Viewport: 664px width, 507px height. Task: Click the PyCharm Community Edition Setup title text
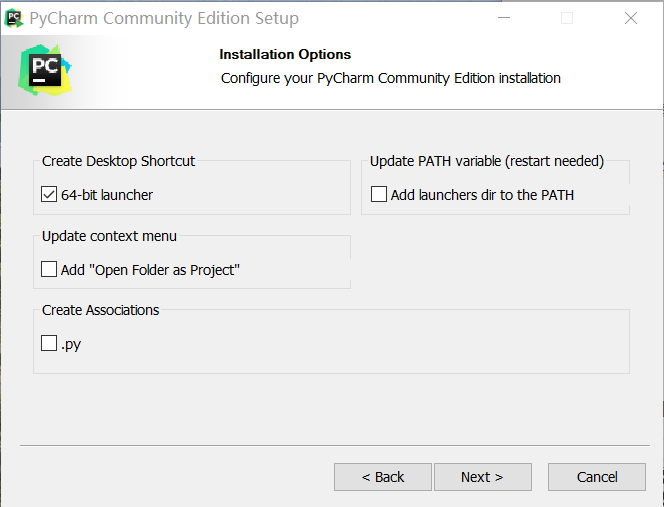pyautogui.click(x=164, y=19)
